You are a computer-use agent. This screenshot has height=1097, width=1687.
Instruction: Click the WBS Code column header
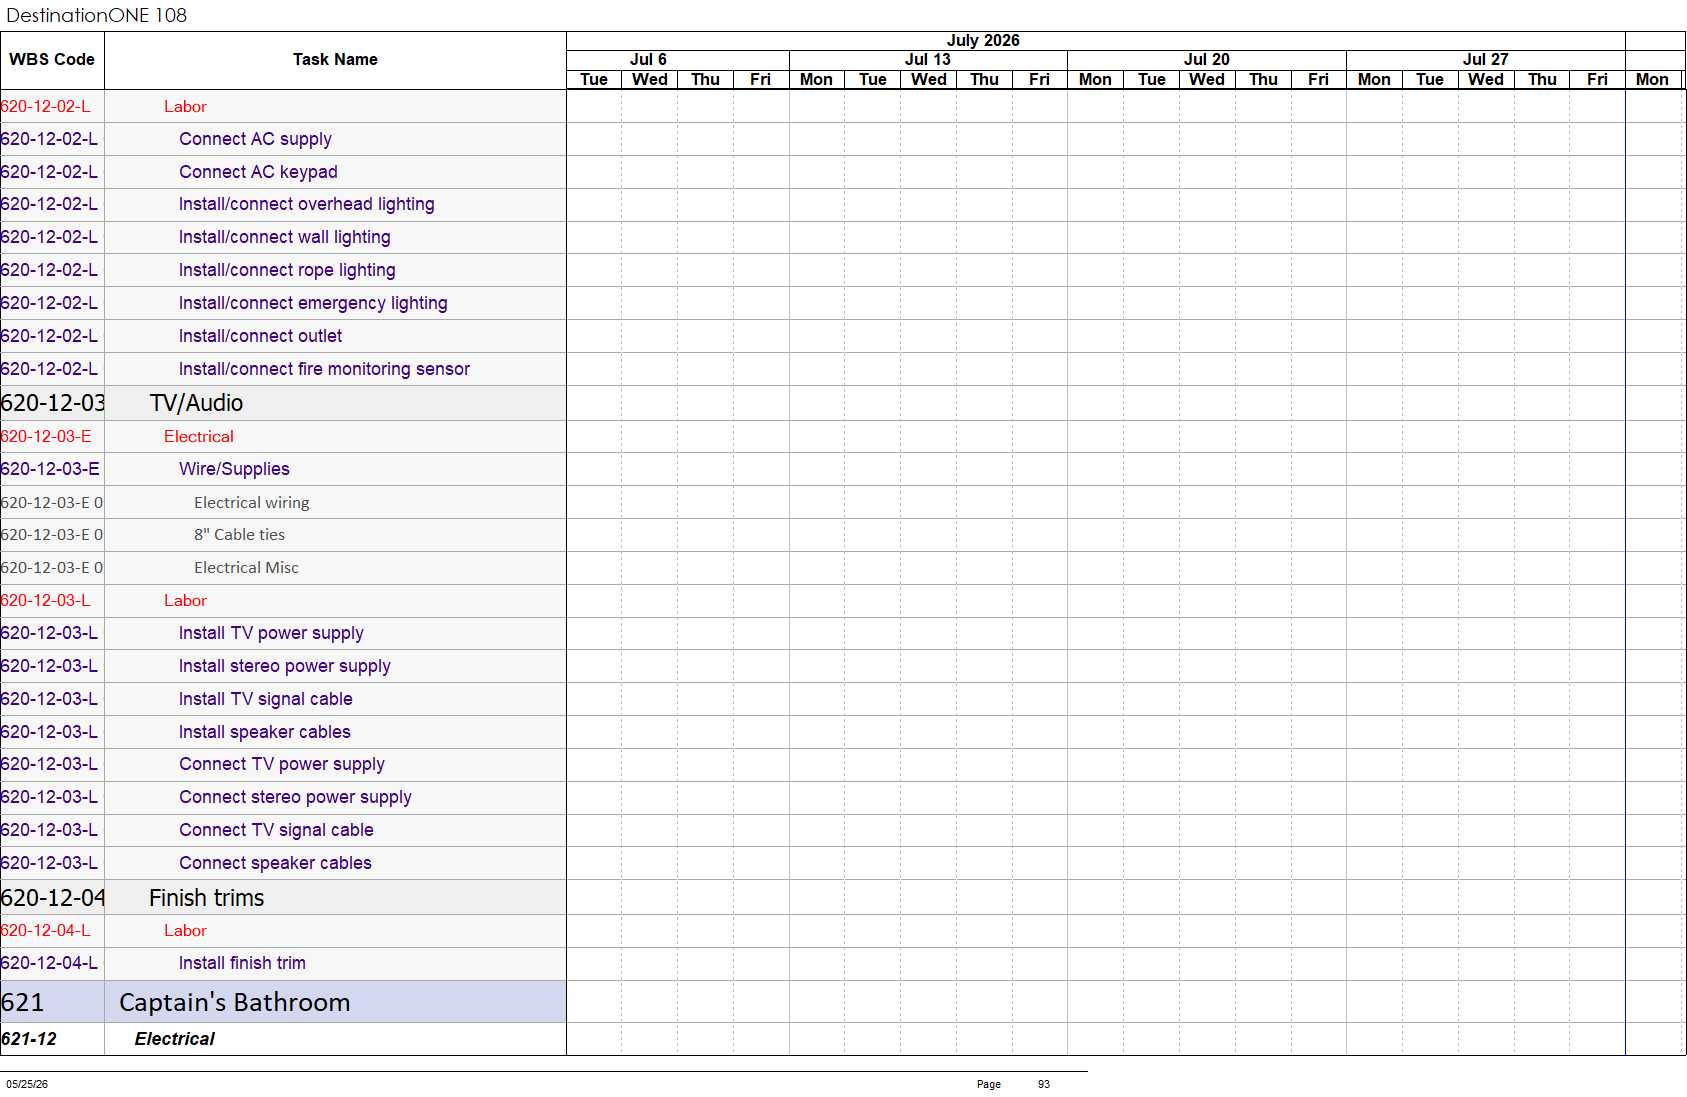pos(52,60)
